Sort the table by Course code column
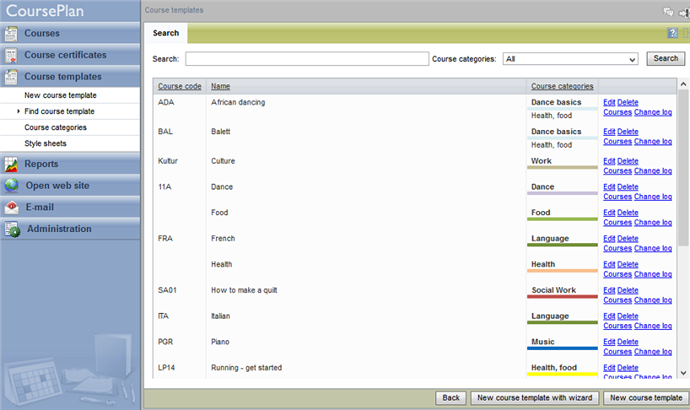 point(180,86)
